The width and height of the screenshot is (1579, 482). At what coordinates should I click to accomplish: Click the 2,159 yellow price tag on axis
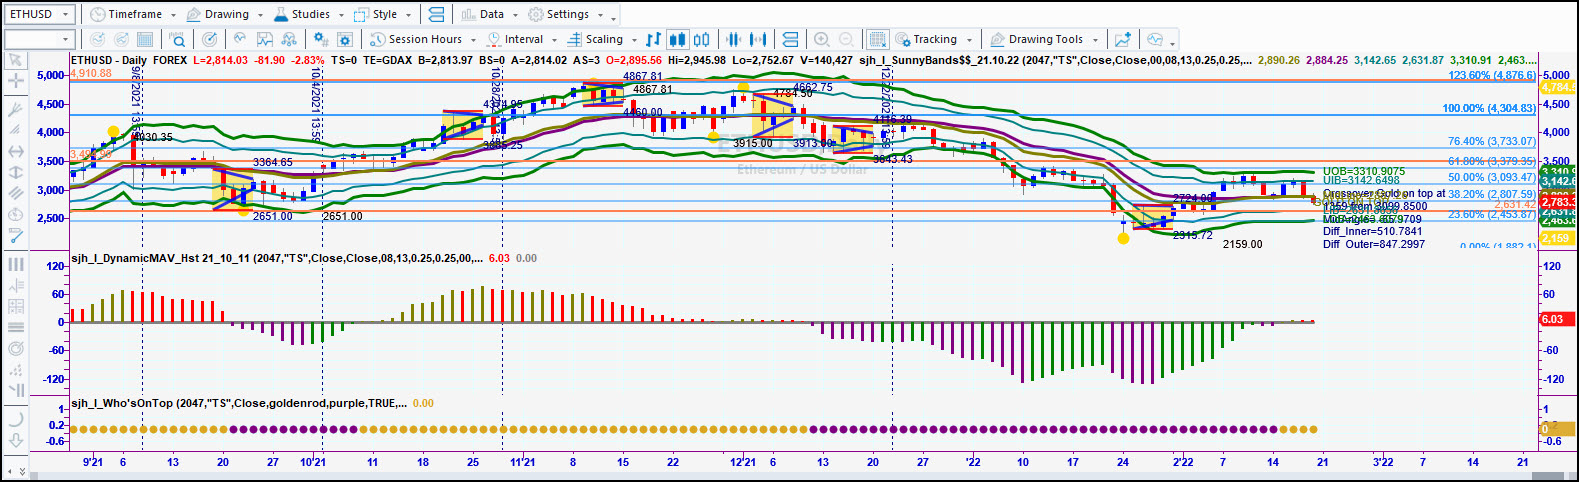(x=1555, y=238)
